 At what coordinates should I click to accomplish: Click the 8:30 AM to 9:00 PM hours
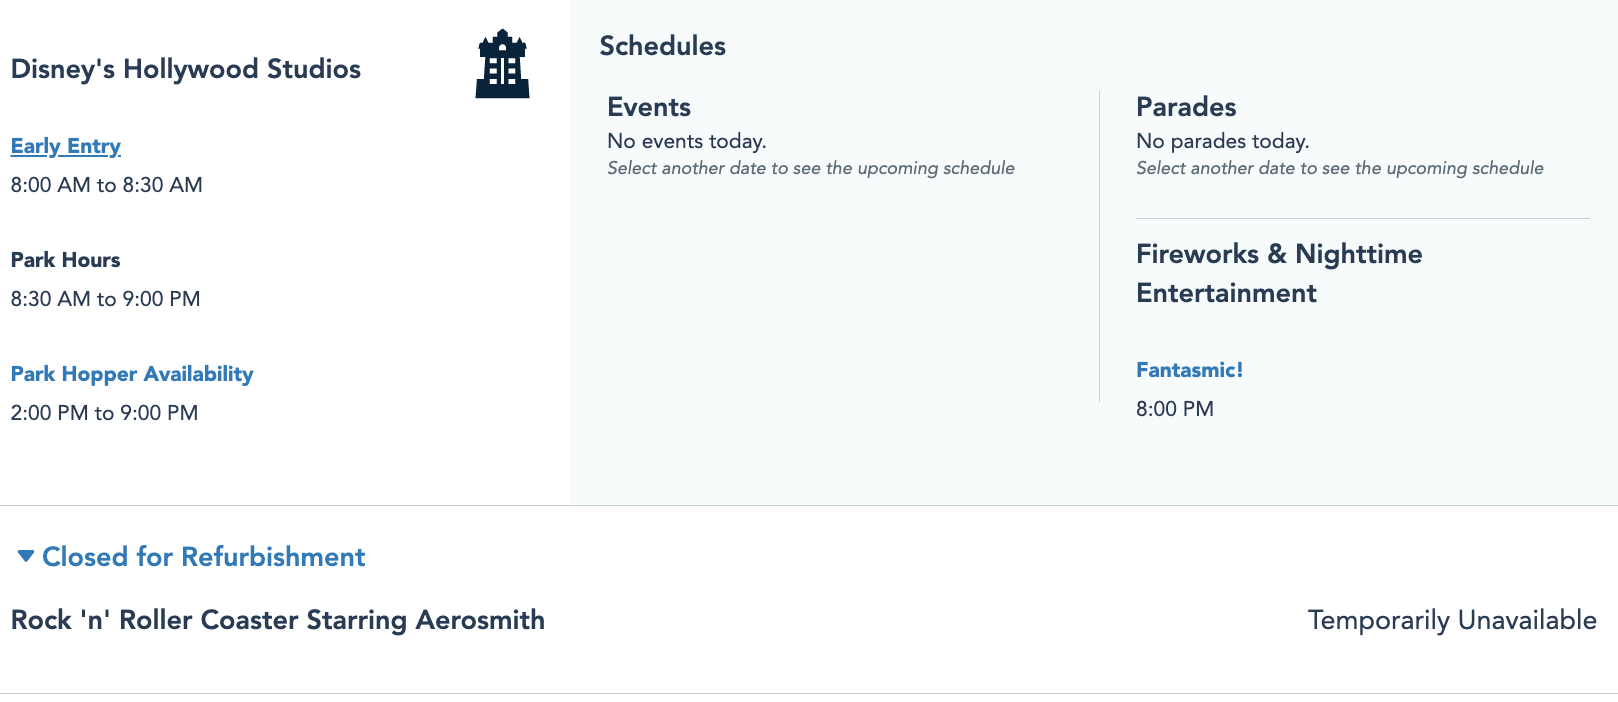pos(106,299)
